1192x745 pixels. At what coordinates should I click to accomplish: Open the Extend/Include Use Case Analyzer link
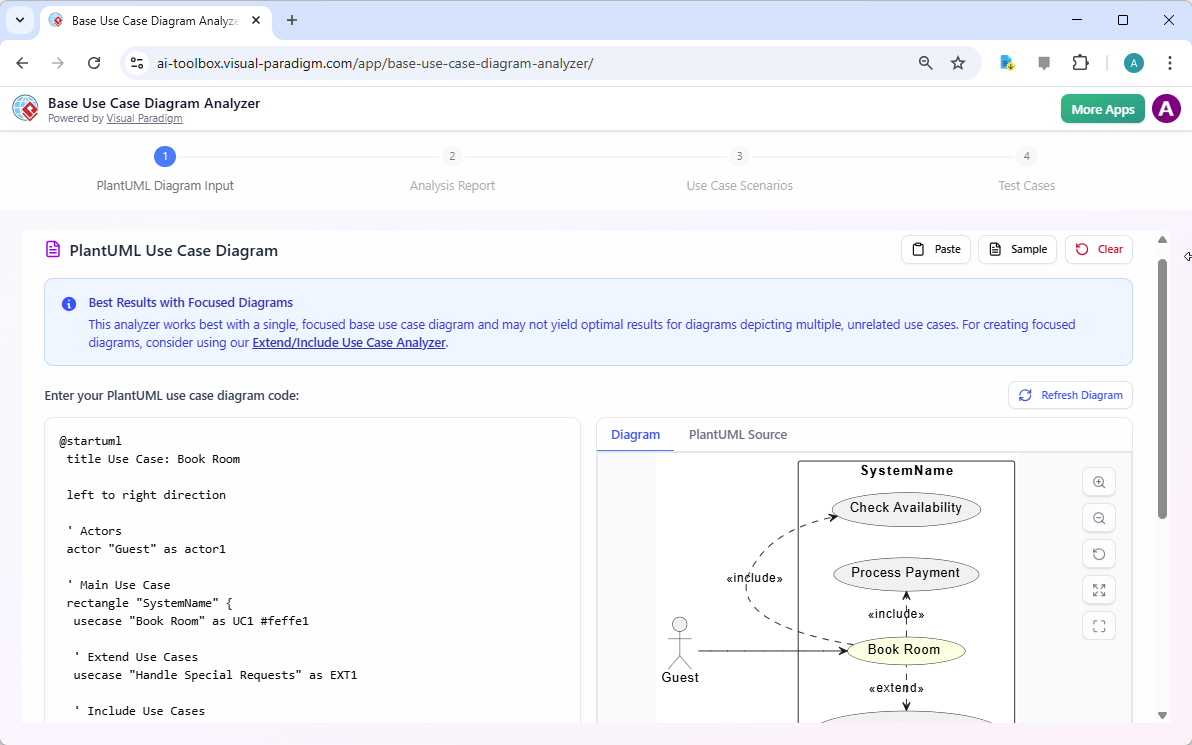coord(348,342)
